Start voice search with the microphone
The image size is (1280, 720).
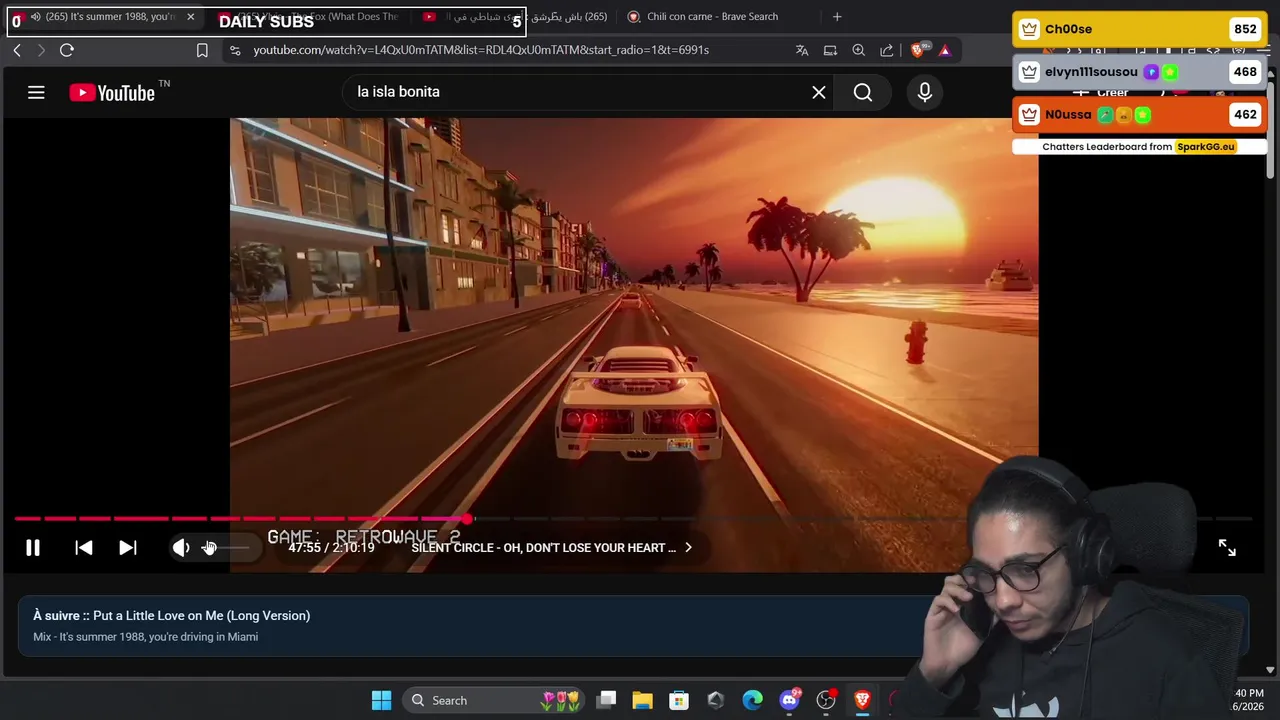tap(925, 93)
